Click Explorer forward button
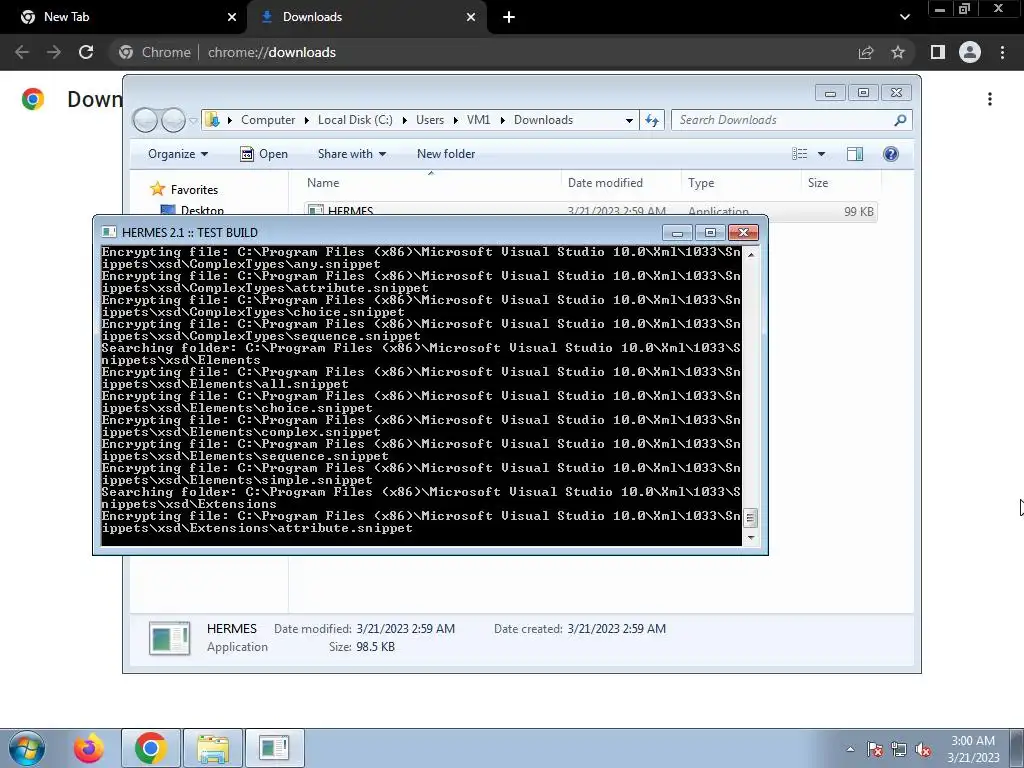This screenshot has width=1024, height=768. 173,120
